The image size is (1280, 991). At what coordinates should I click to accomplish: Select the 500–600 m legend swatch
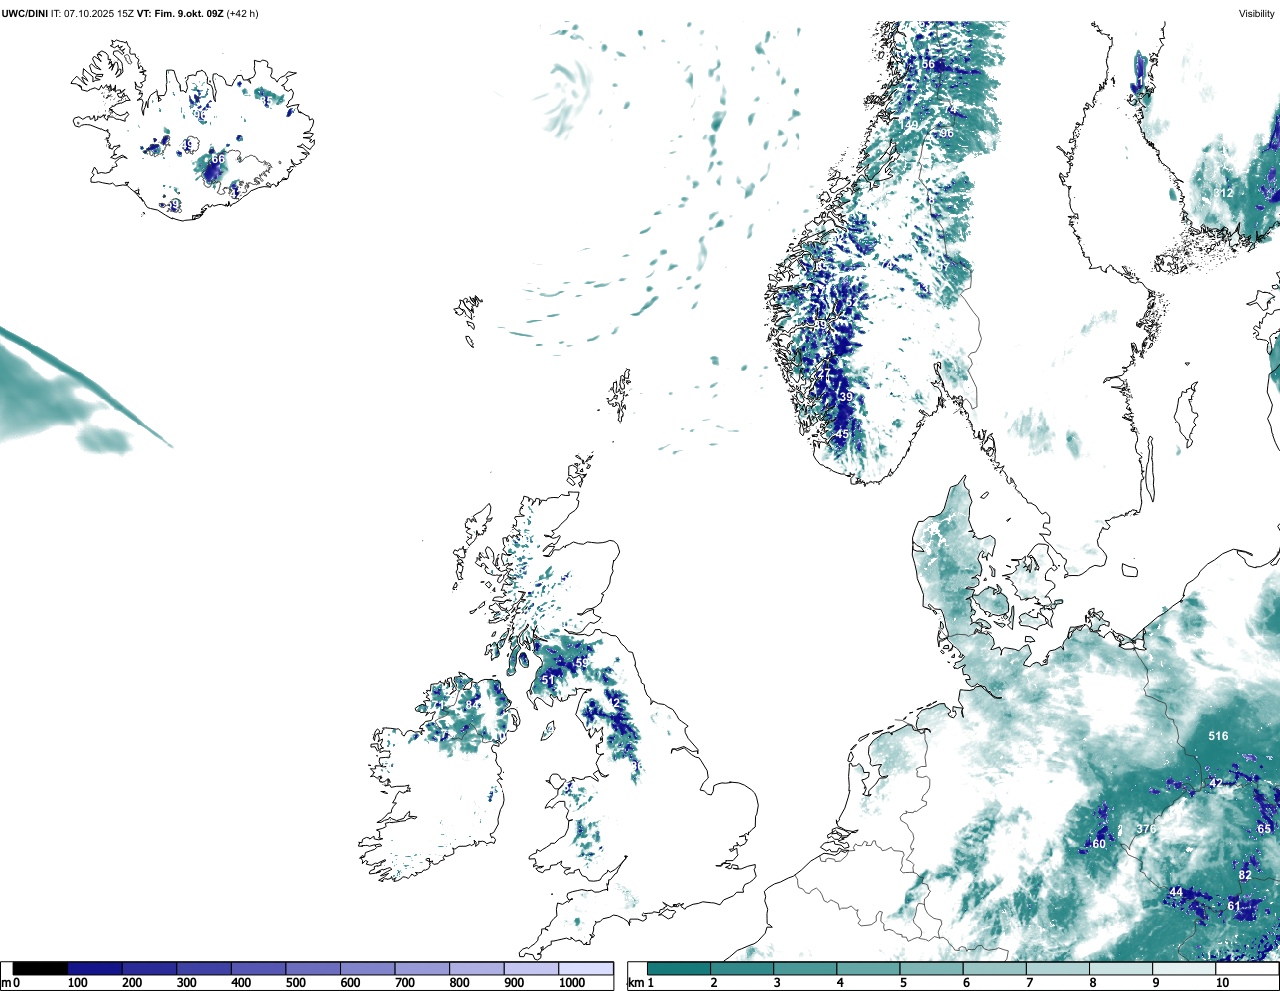(313, 969)
